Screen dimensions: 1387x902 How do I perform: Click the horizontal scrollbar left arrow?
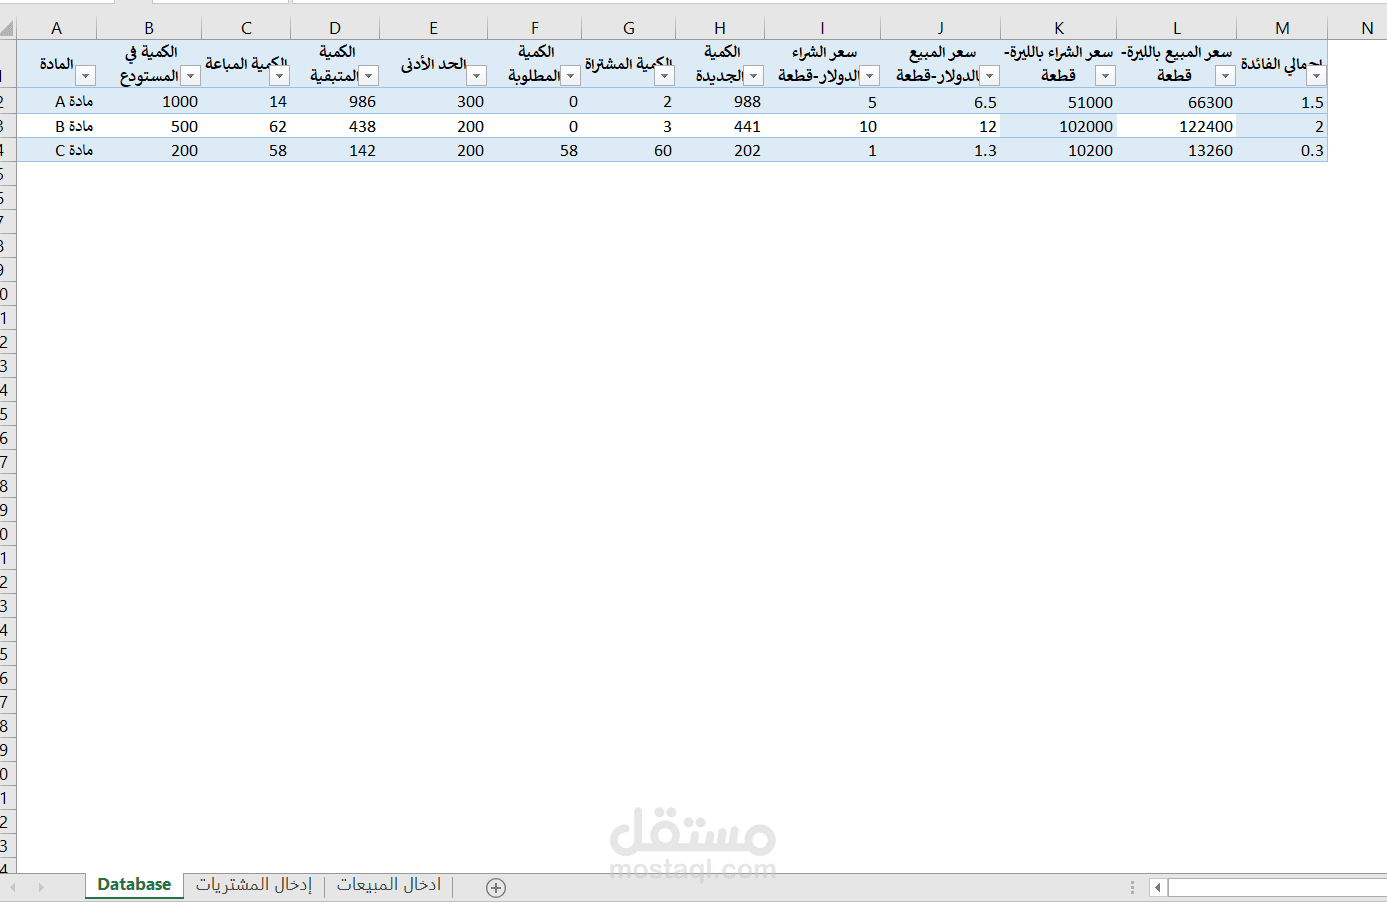click(1157, 887)
